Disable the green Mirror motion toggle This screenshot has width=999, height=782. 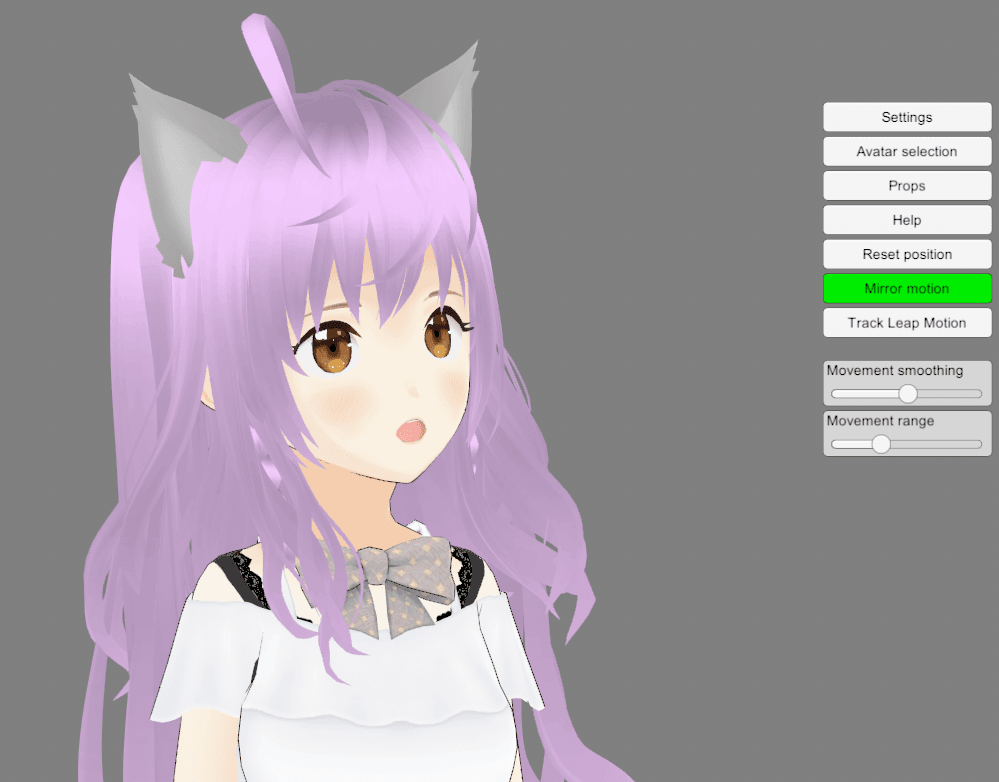907,289
